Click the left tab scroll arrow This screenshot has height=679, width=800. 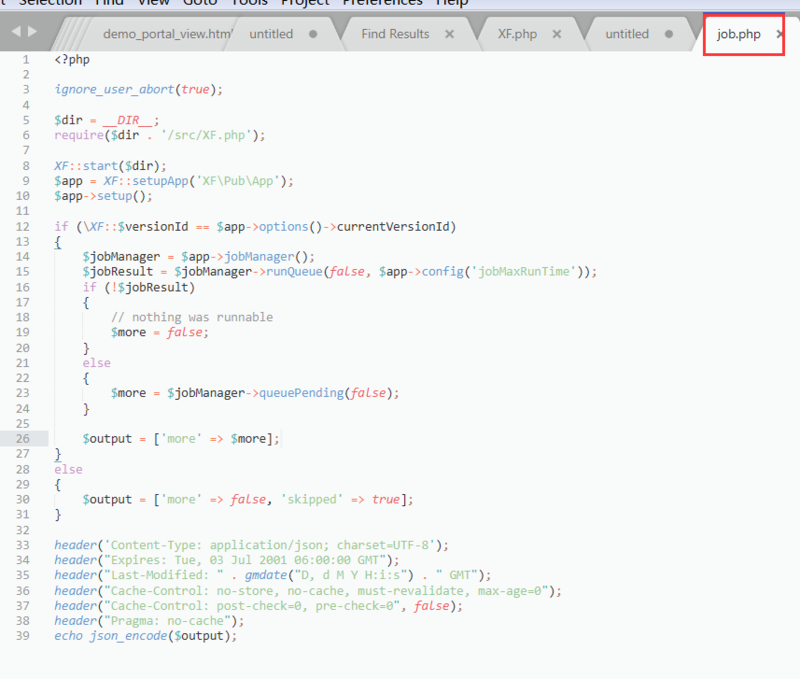[16, 32]
